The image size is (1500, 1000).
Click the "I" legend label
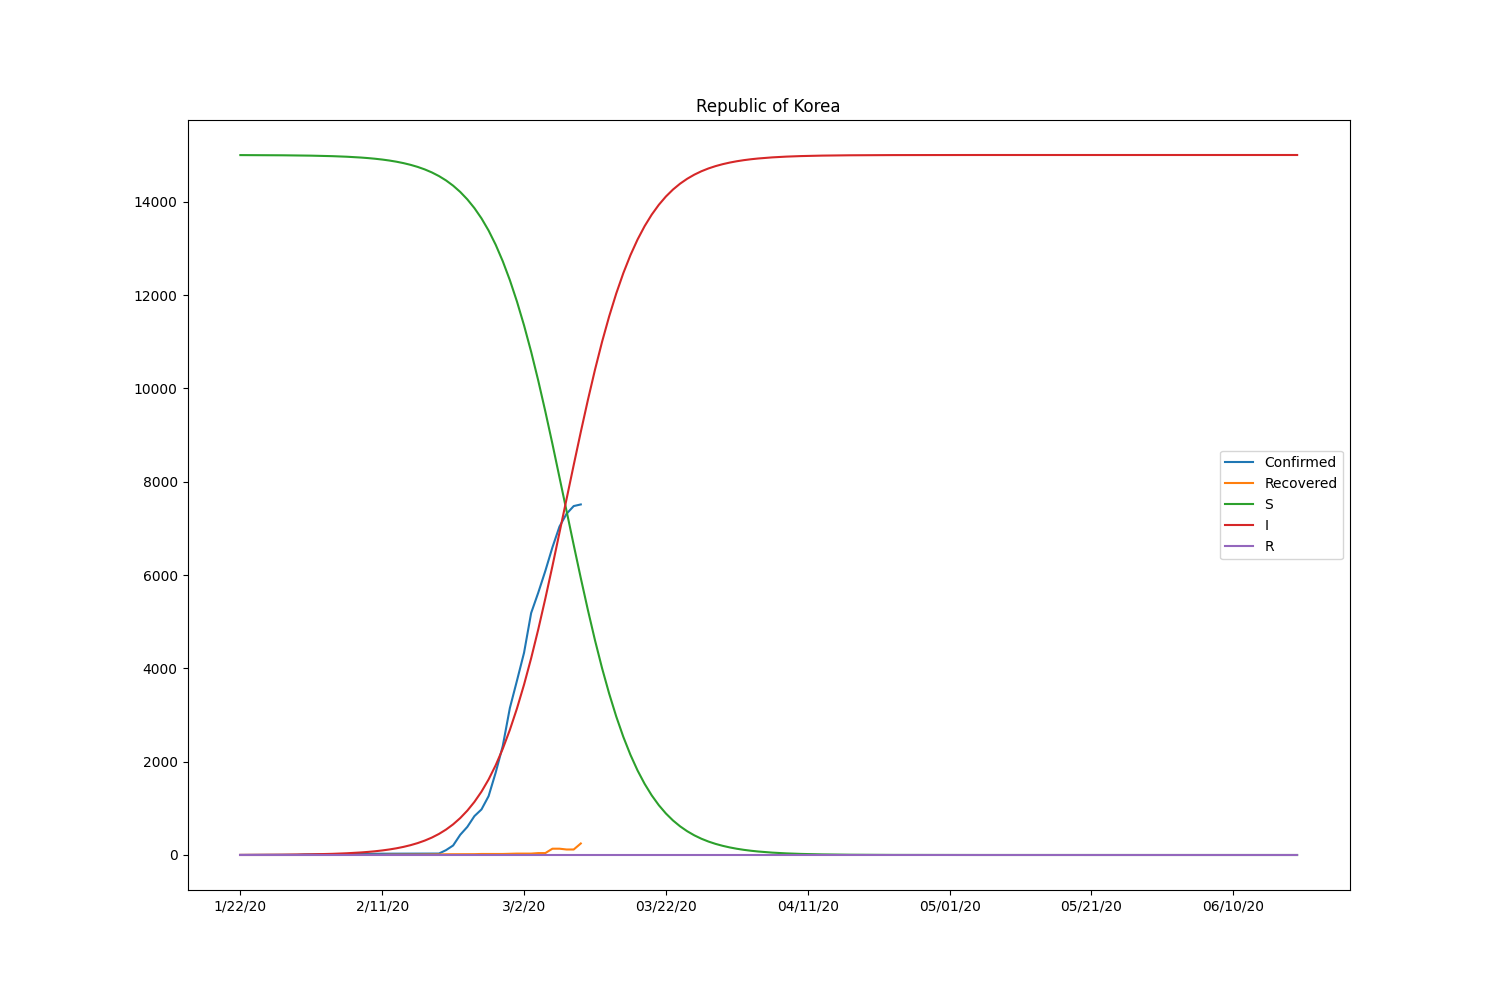[x=1267, y=525]
